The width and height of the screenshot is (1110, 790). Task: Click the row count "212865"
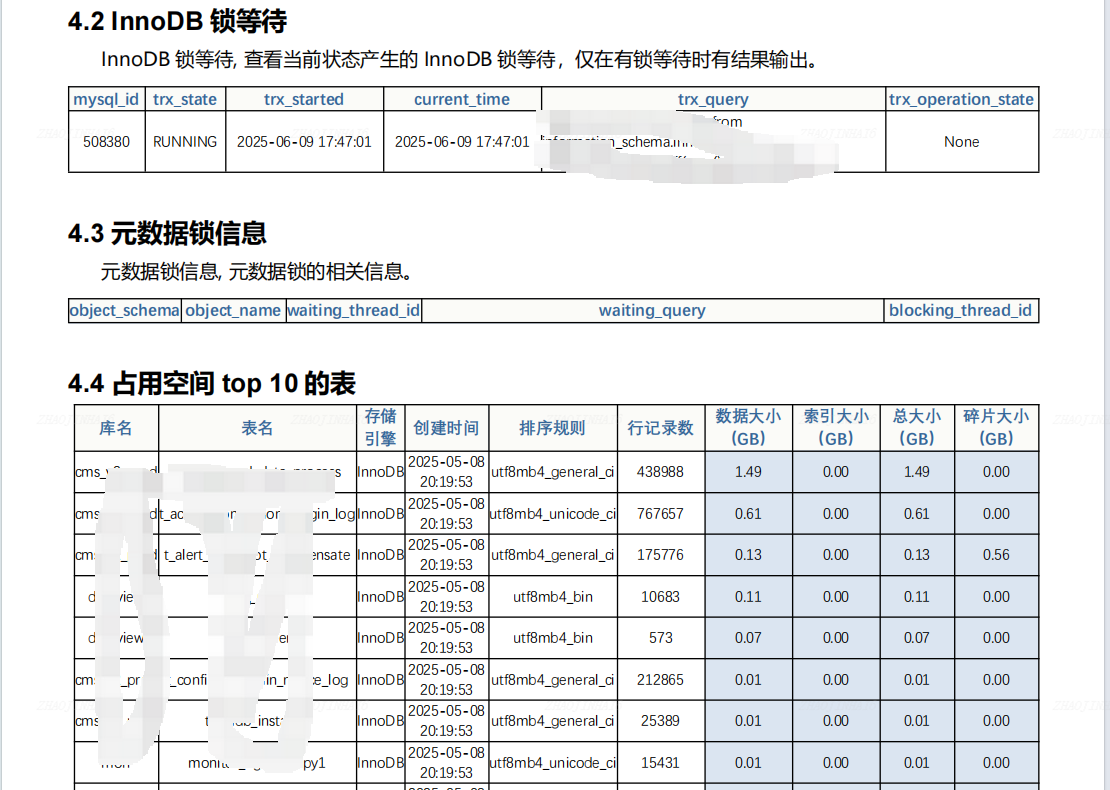pos(660,680)
